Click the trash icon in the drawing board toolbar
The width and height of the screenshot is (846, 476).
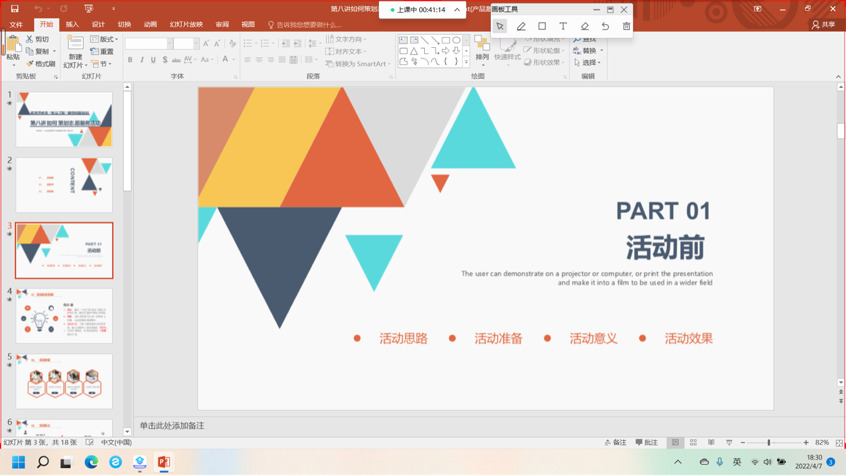coord(626,26)
